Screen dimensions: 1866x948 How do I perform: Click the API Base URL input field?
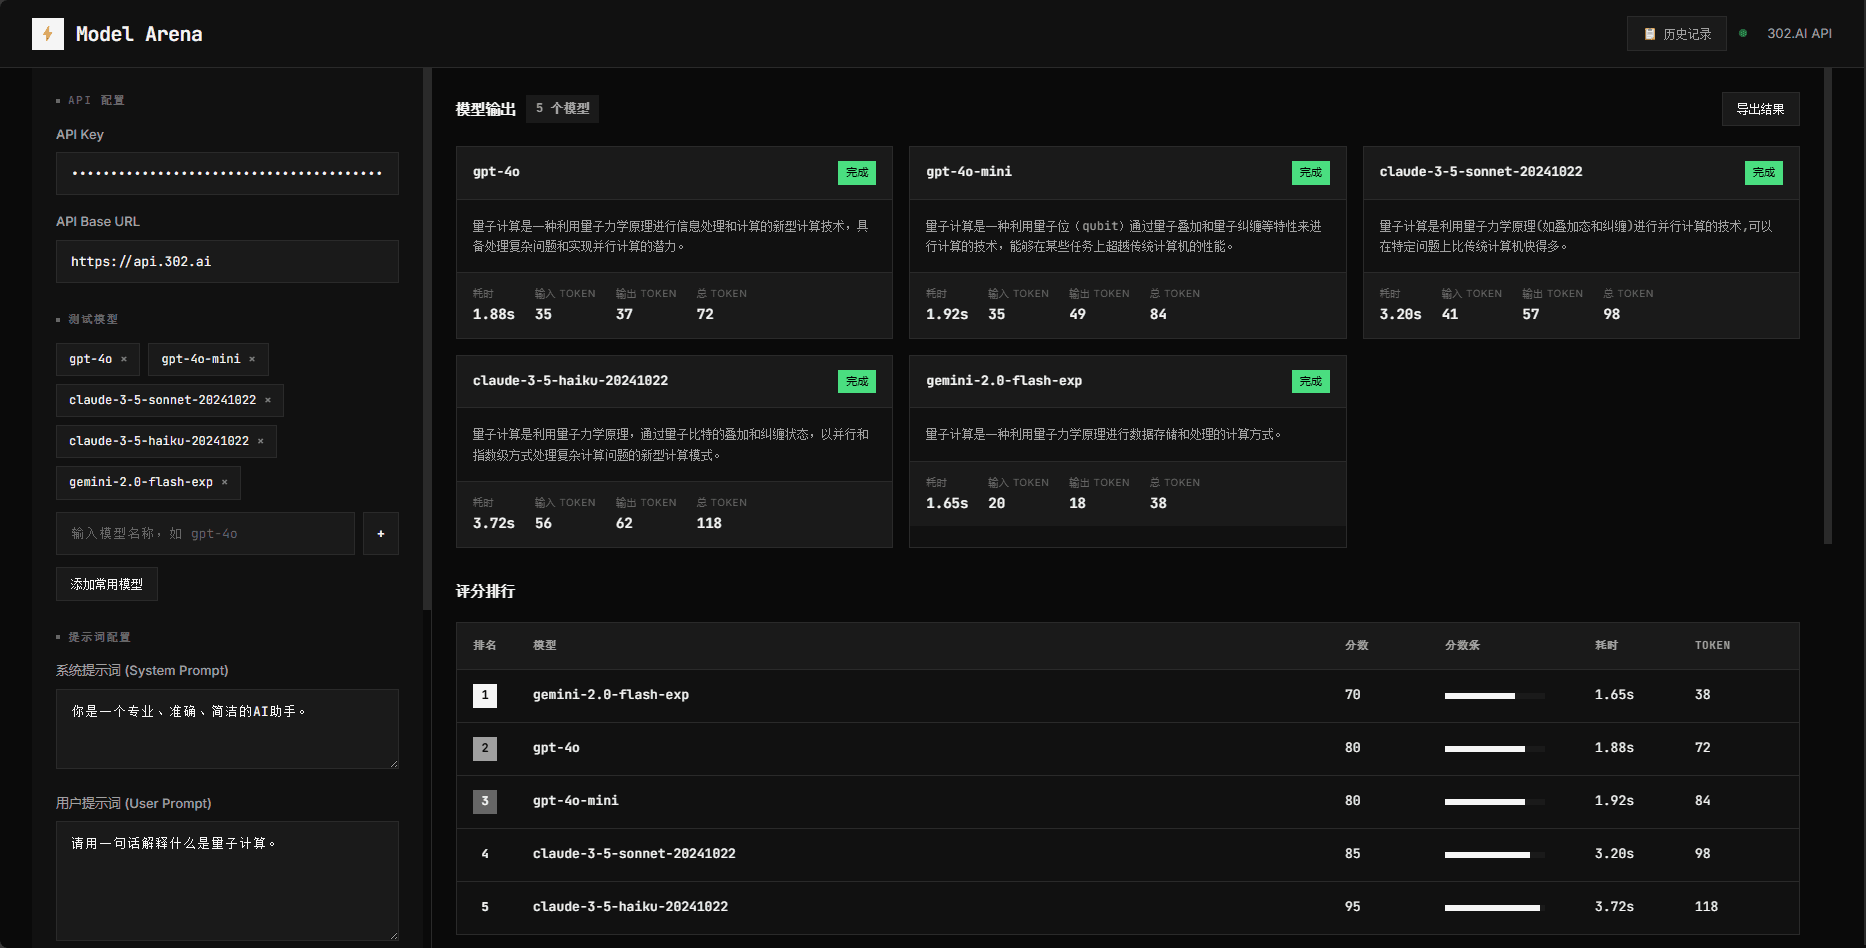coord(227,262)
